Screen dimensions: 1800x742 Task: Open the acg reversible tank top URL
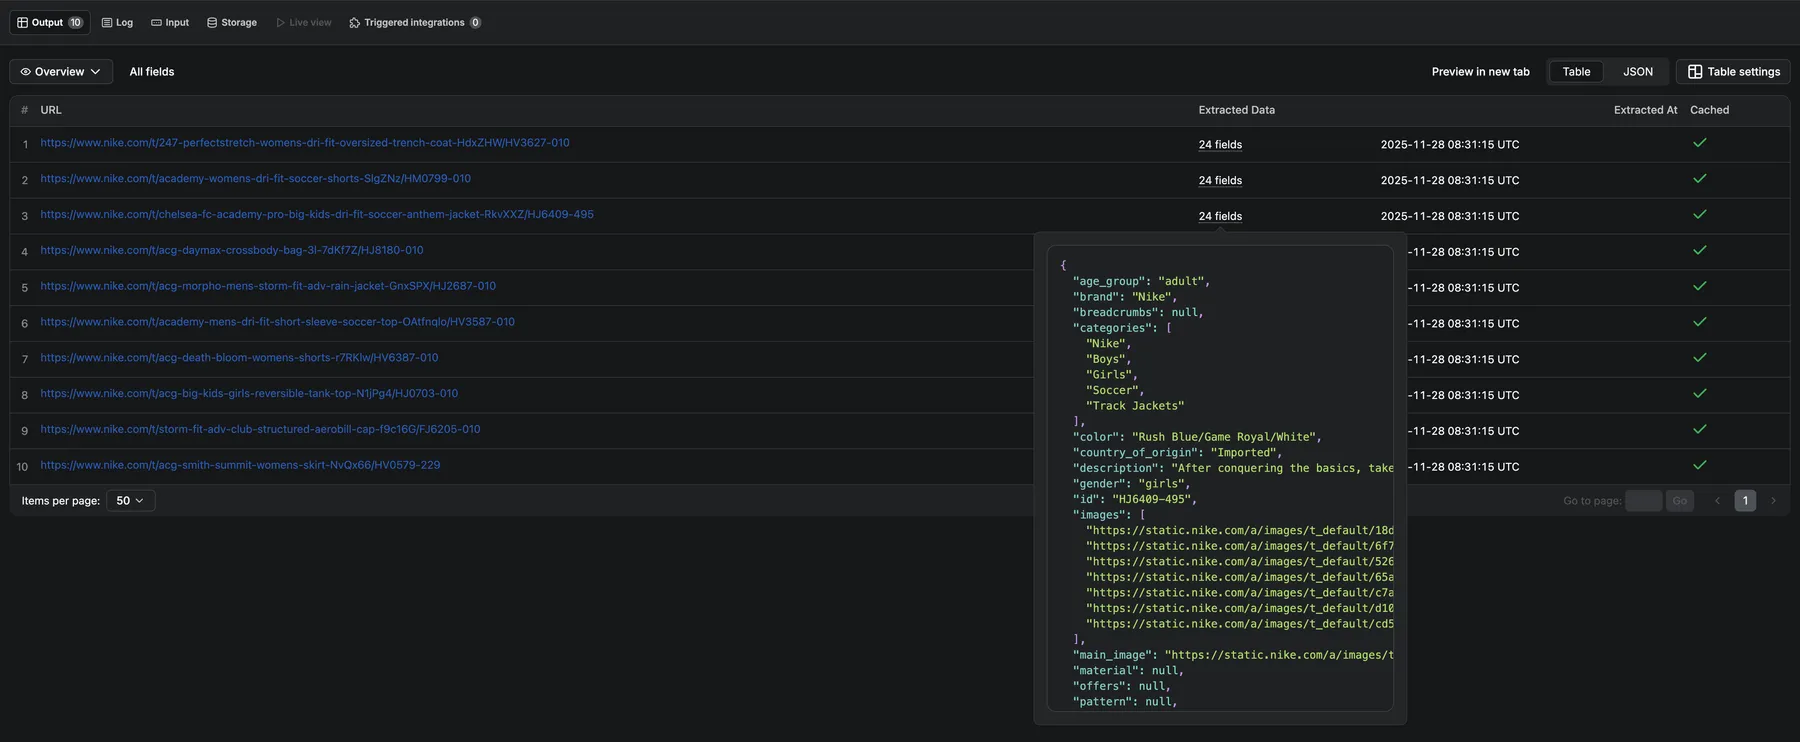tap(249, 394)
